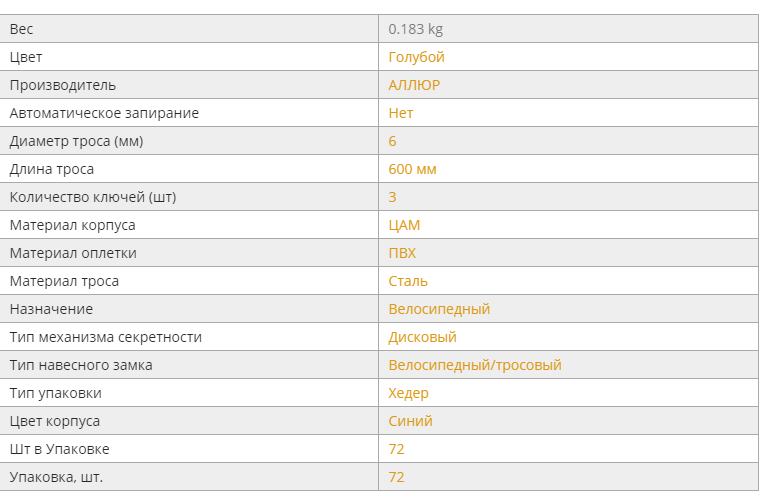This screenshot has width=772, height=500.
Task: Open the Хедер packaging type link
Action: point(408,393)
